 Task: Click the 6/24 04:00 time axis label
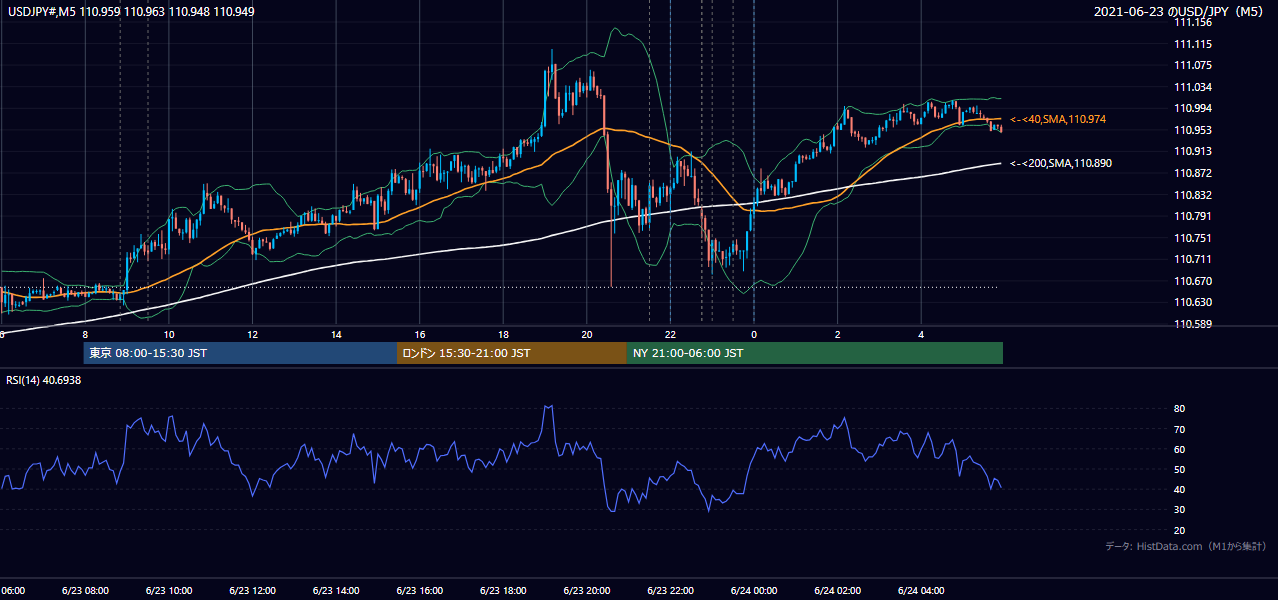coord(920,591)
